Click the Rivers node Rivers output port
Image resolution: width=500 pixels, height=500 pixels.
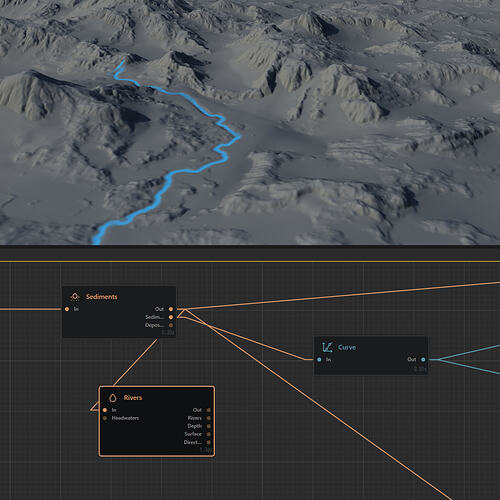point(209,418)
